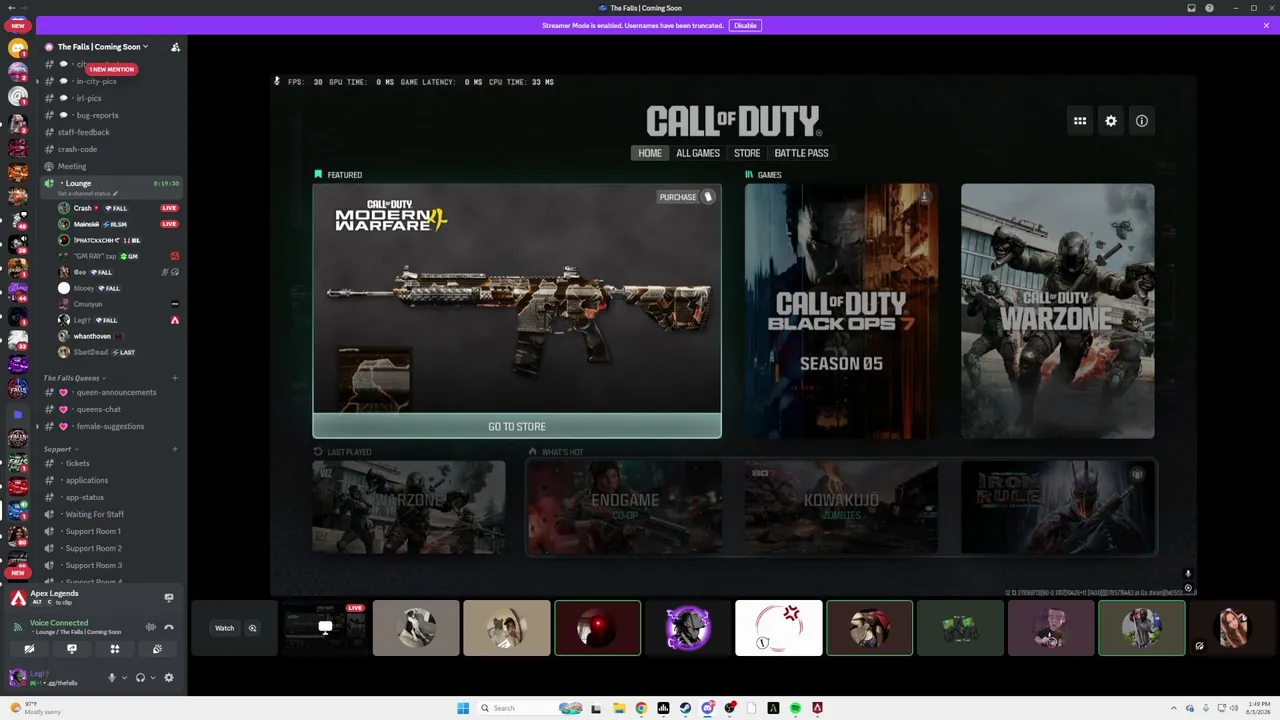Click the stream microphone icon at bottom right
The image size is (1280, 720).
click(1188, 574)
